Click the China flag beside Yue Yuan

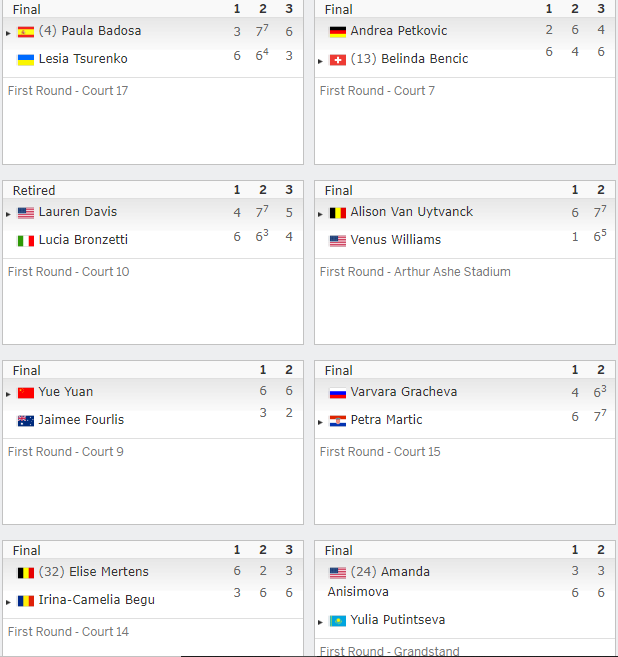click(26, 393)
